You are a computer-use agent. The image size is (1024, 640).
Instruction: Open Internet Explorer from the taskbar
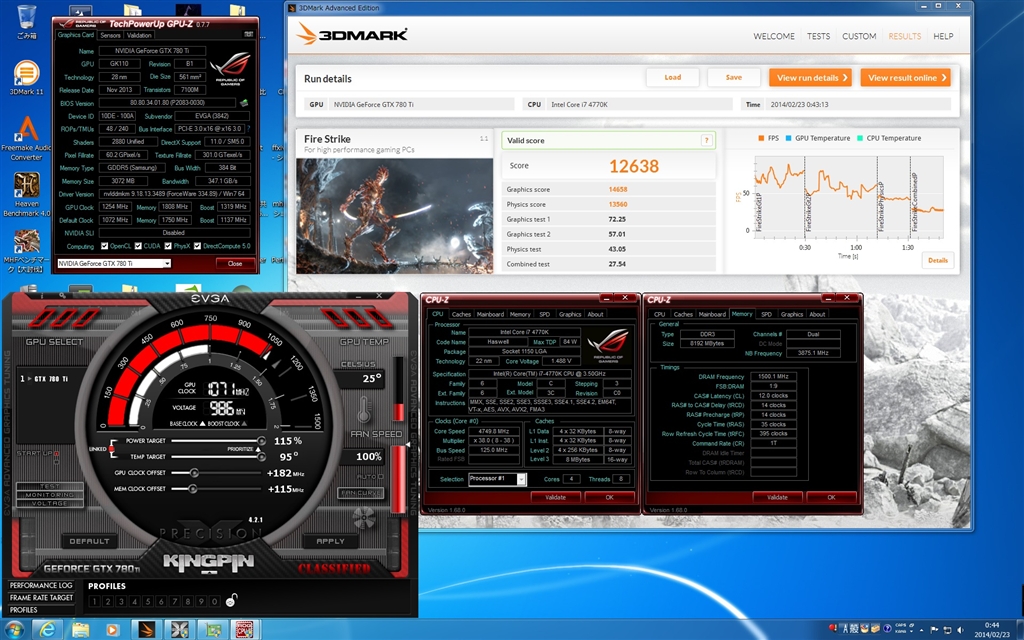point(48,630)
